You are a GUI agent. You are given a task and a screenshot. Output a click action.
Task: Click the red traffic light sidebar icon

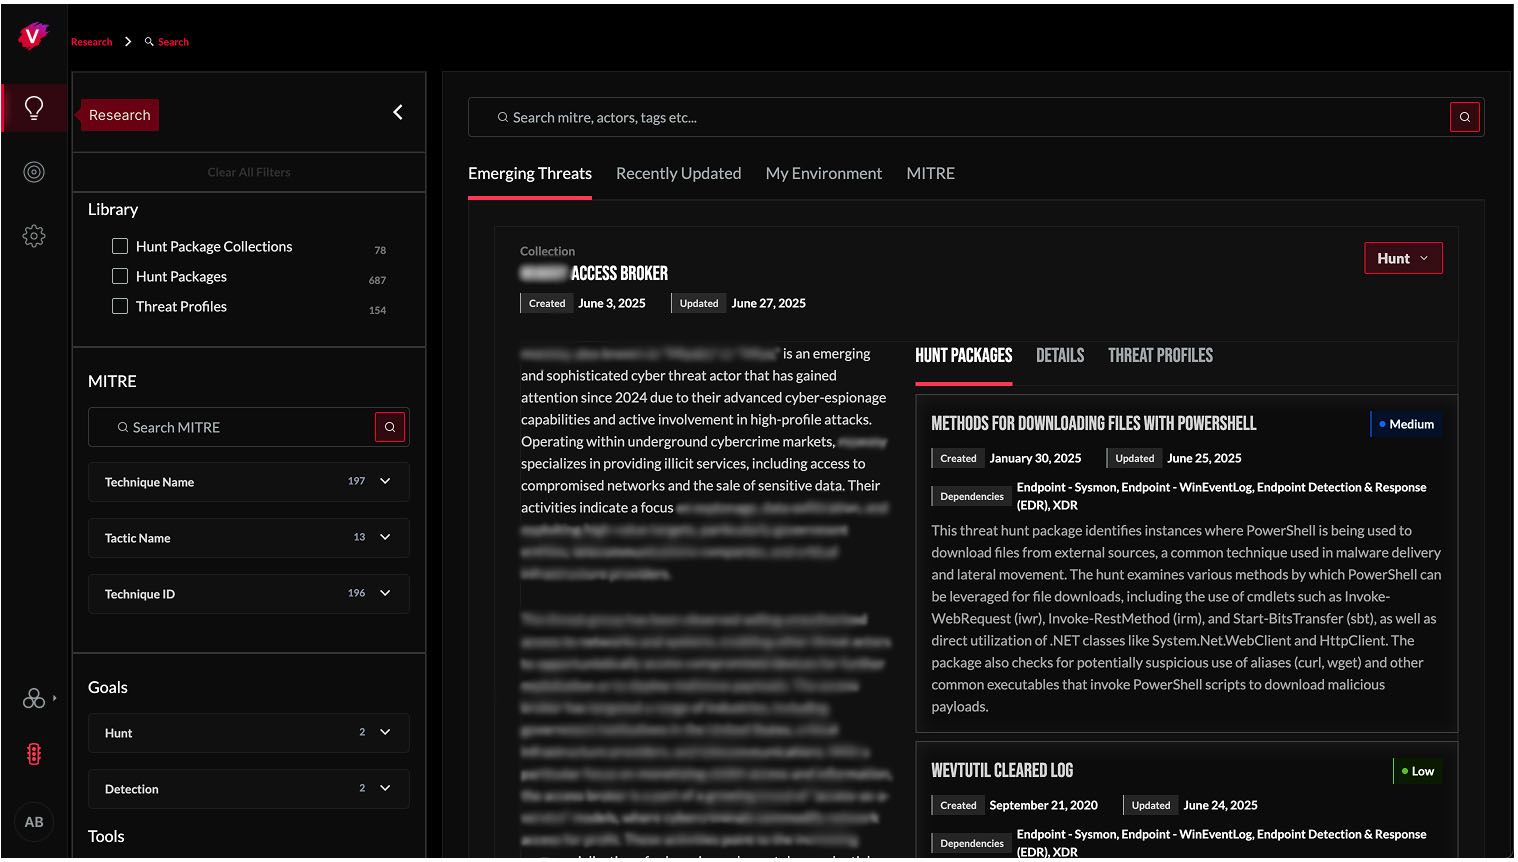coord(34,754)
